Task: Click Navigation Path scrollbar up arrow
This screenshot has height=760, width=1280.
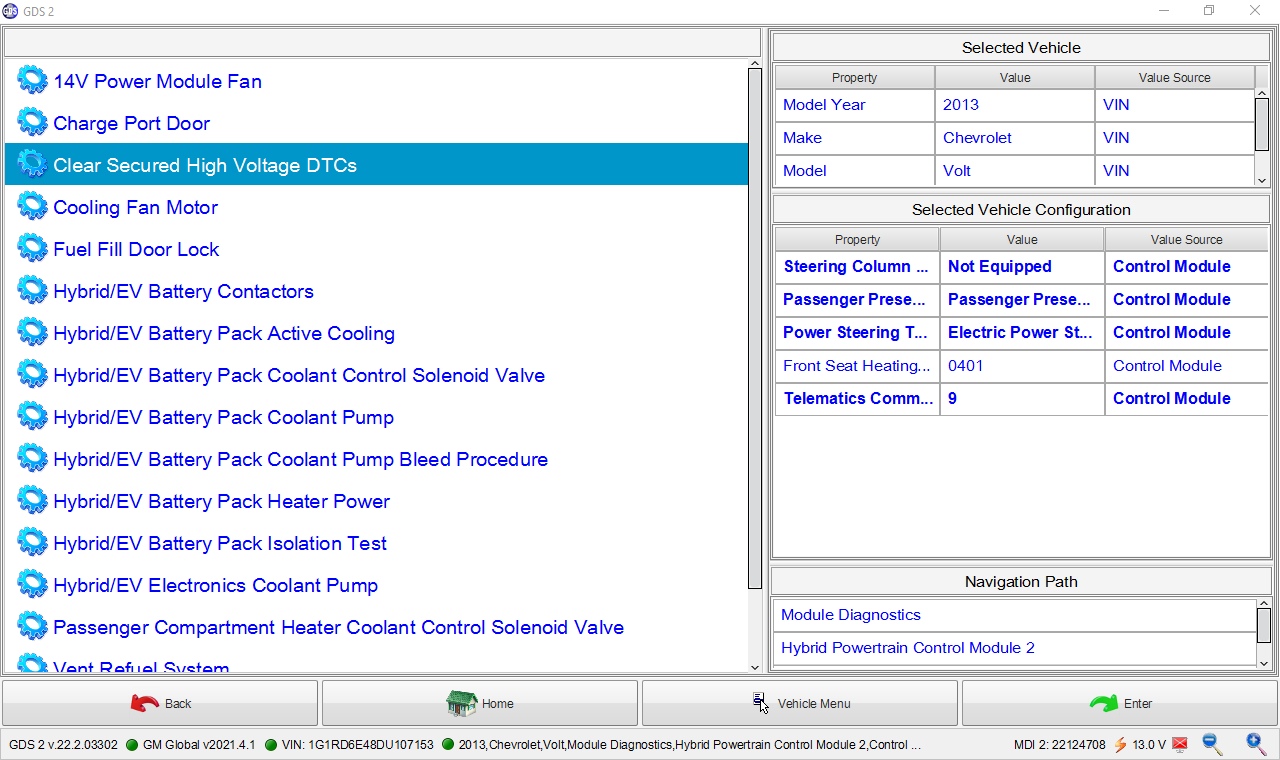Action: (x=1264, y=605)
